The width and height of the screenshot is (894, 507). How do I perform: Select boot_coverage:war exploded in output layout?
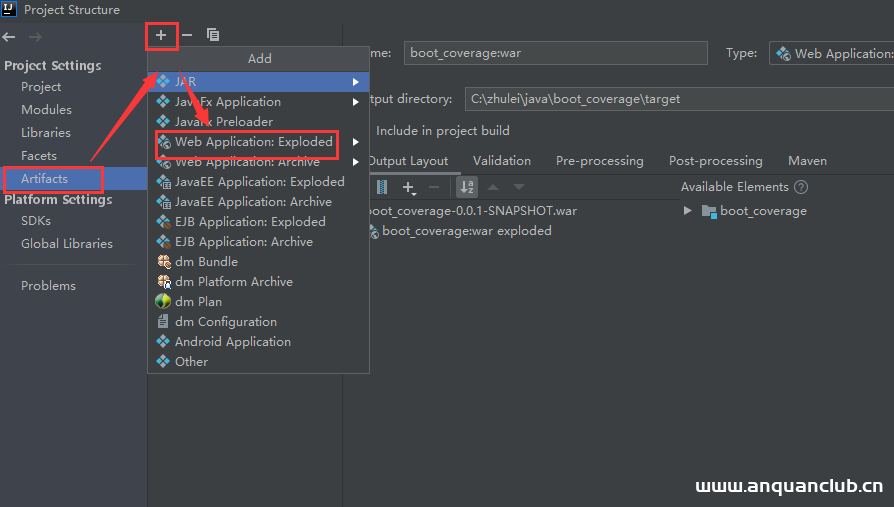click(x=466, y=231)
